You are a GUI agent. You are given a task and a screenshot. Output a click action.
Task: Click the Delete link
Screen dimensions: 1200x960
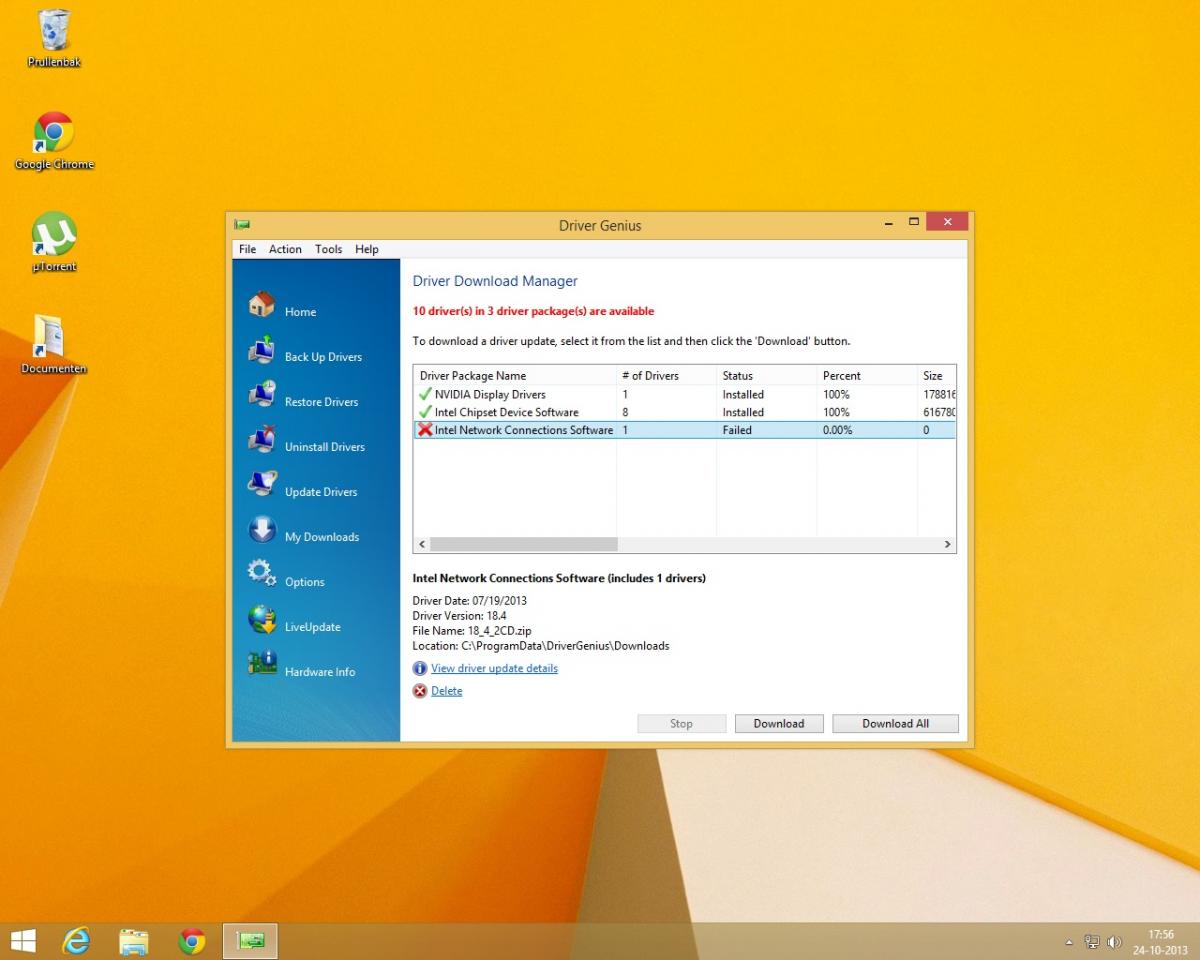click(446, 691)
